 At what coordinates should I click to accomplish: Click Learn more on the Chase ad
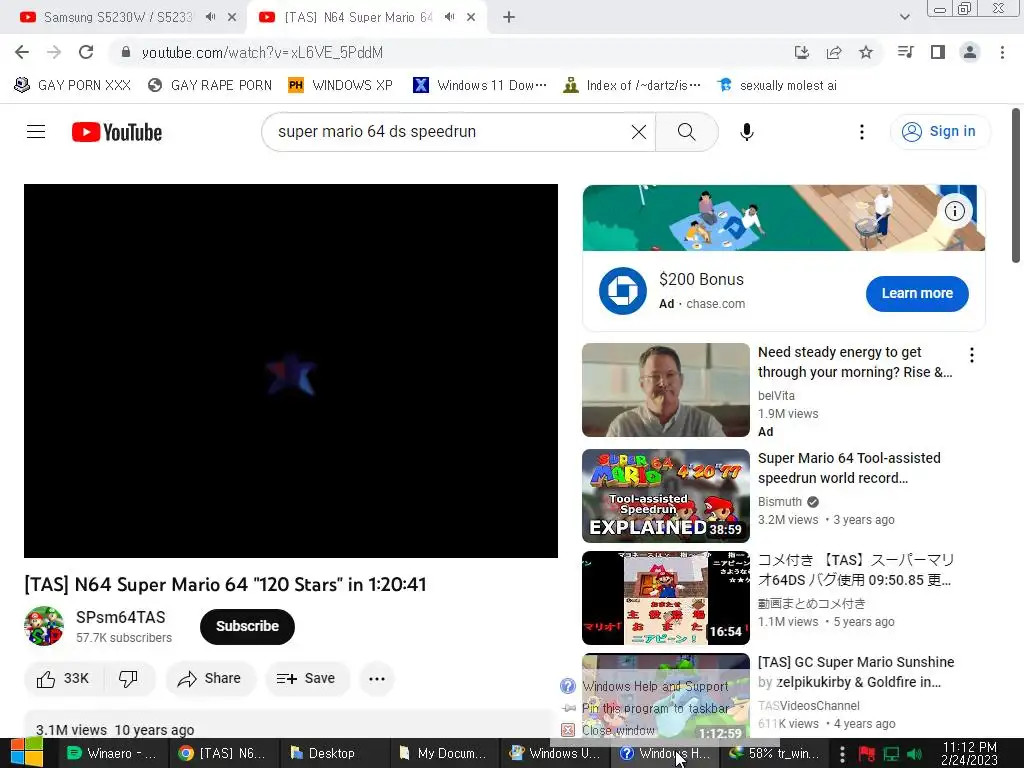coord(917,294)
